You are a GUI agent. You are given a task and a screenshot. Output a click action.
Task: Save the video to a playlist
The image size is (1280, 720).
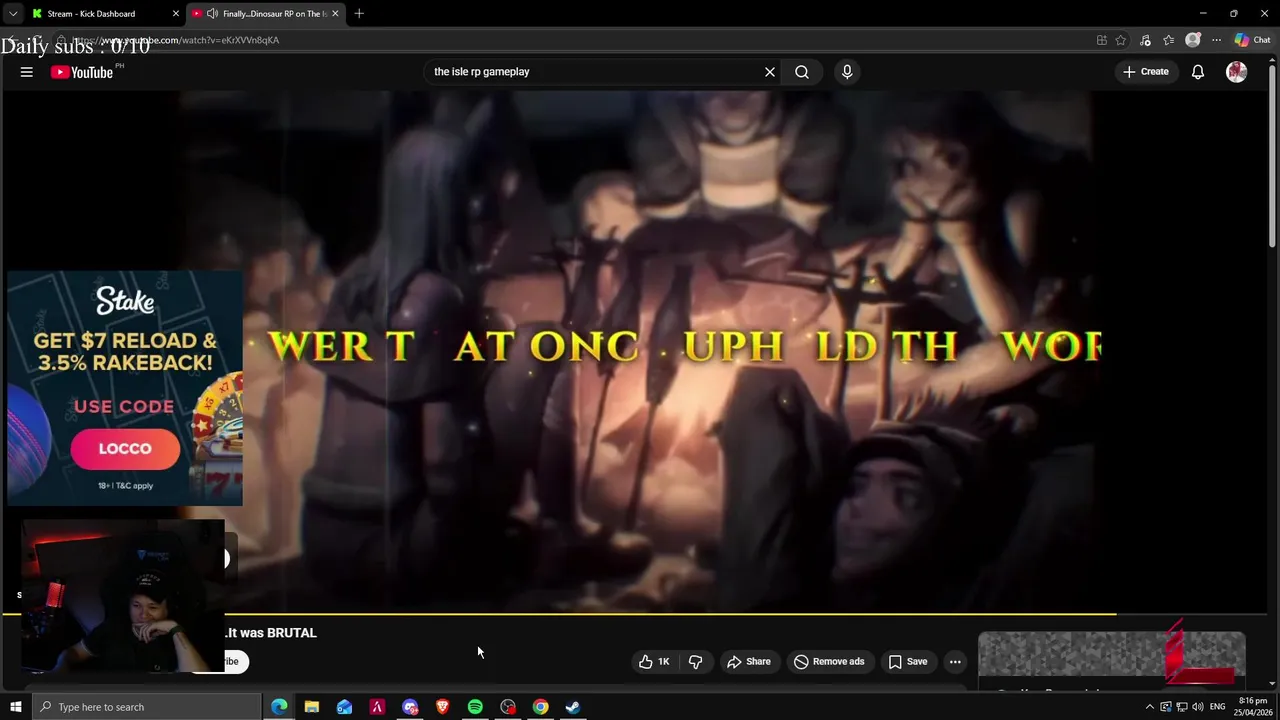(908, 661)
